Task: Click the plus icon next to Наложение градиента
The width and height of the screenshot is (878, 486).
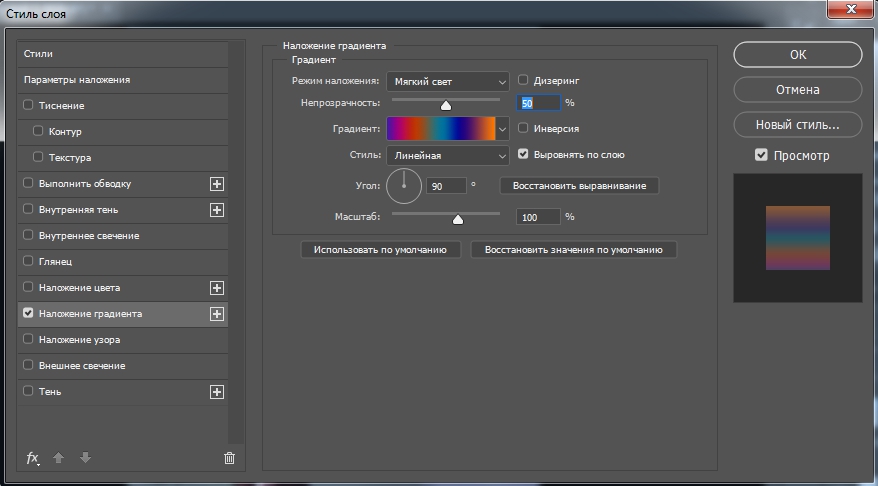Action: coord(216,314)
